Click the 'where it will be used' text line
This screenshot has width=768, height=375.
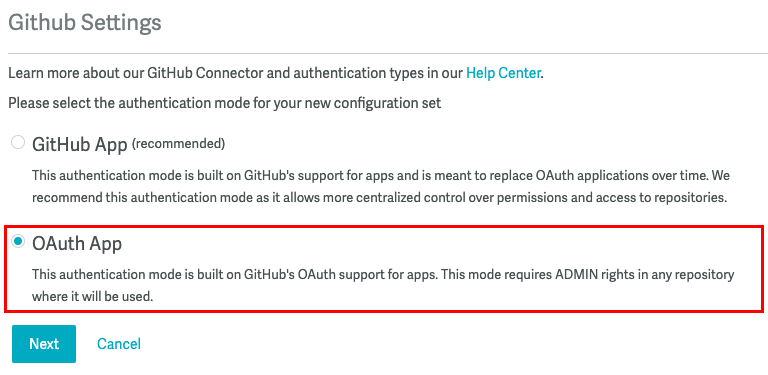[93, 297]
